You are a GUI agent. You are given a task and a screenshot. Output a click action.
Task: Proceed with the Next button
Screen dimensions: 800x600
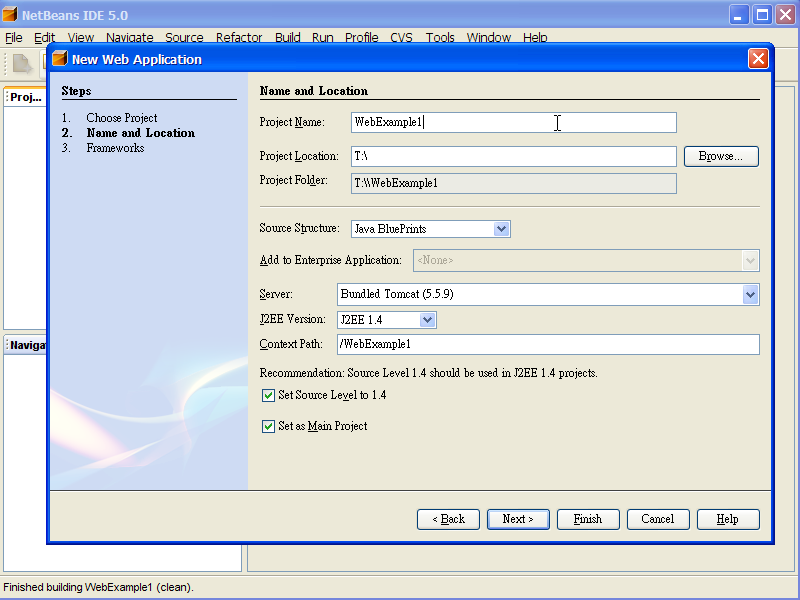point(518,519)
